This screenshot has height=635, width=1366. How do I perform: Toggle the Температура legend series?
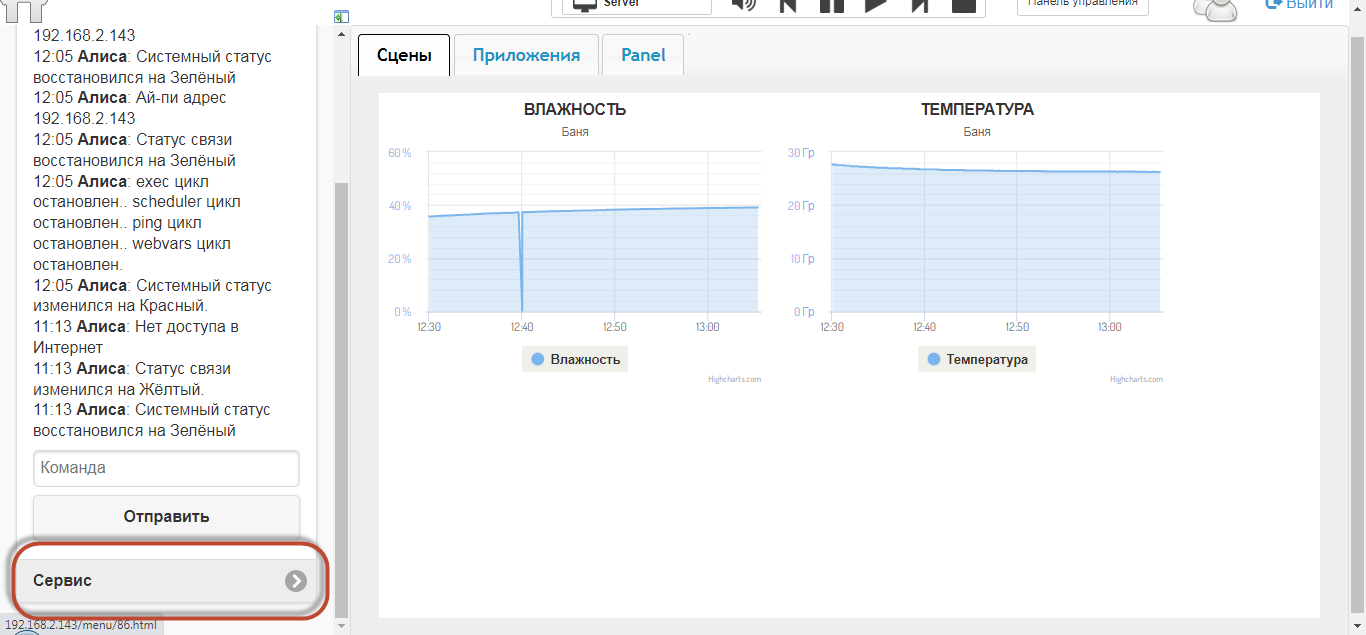[977, 359]
